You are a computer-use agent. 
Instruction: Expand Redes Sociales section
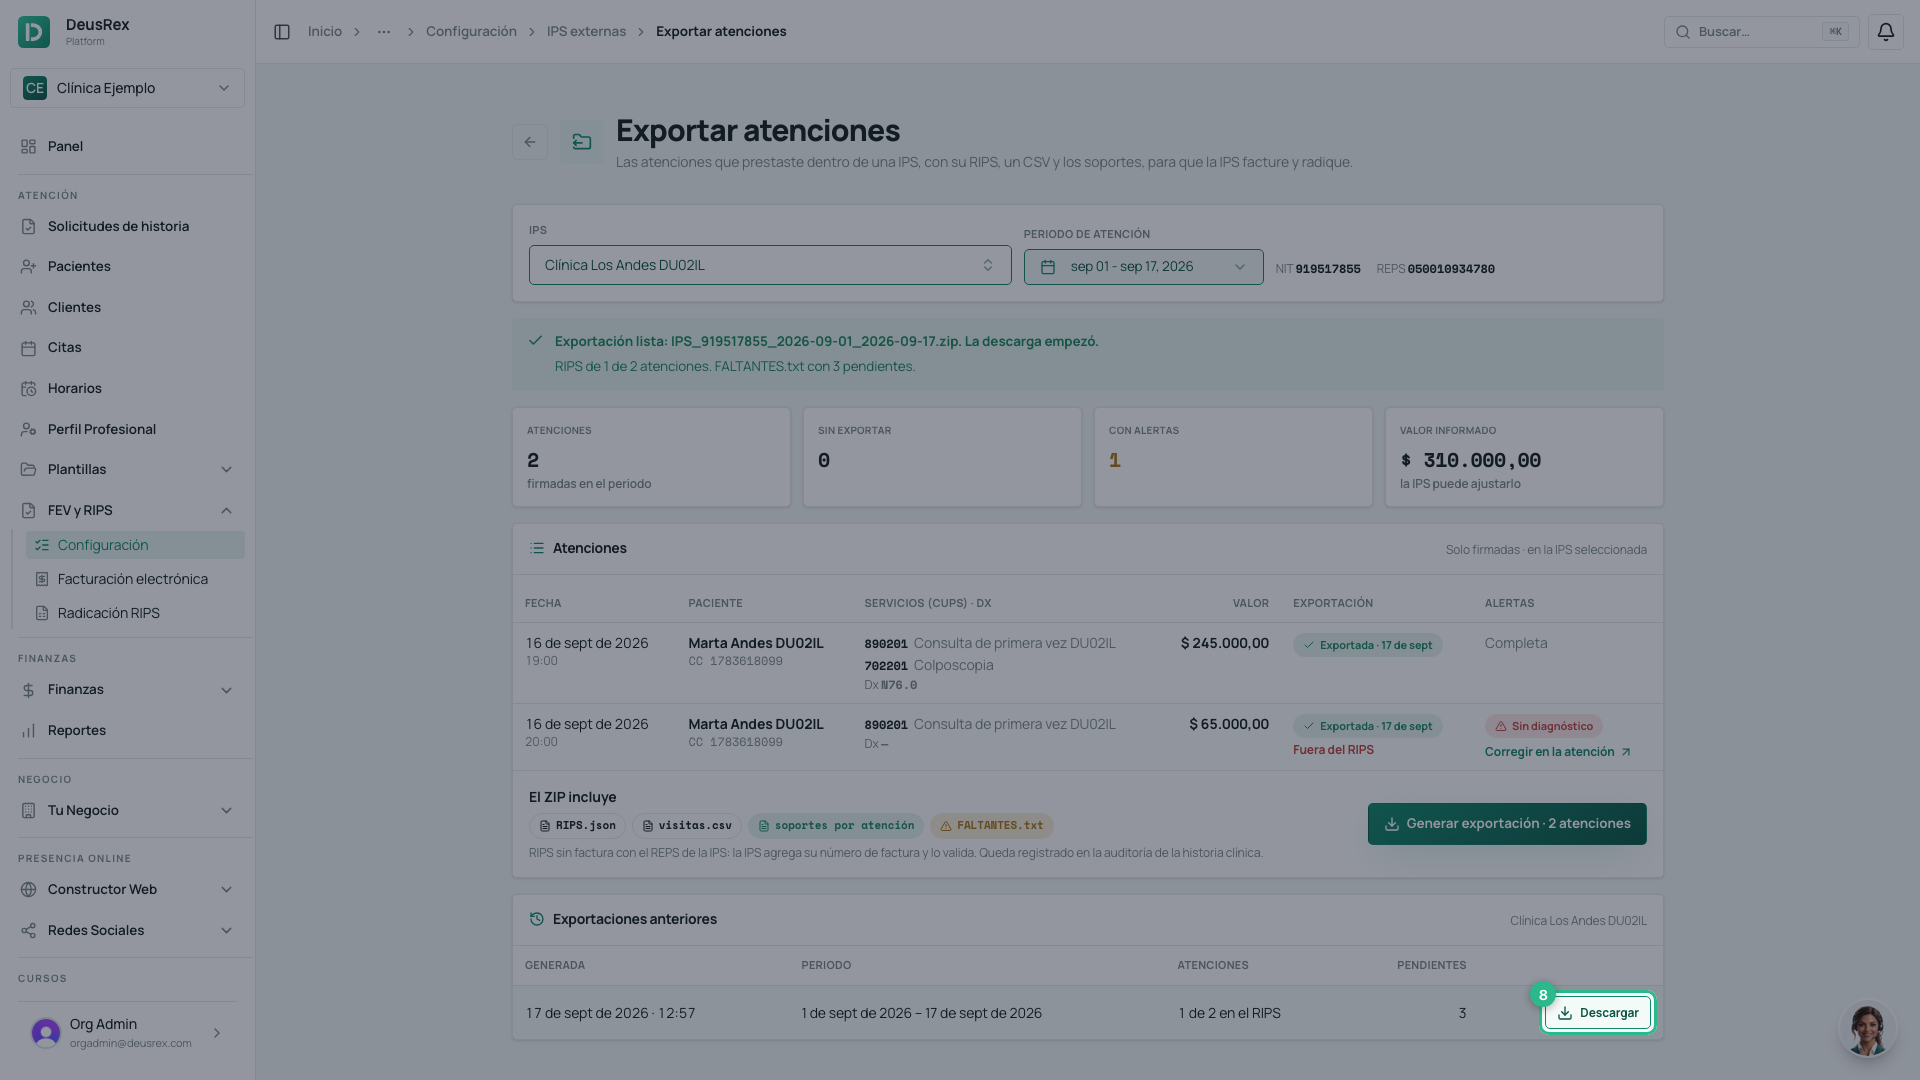click(x=127, y=930)
